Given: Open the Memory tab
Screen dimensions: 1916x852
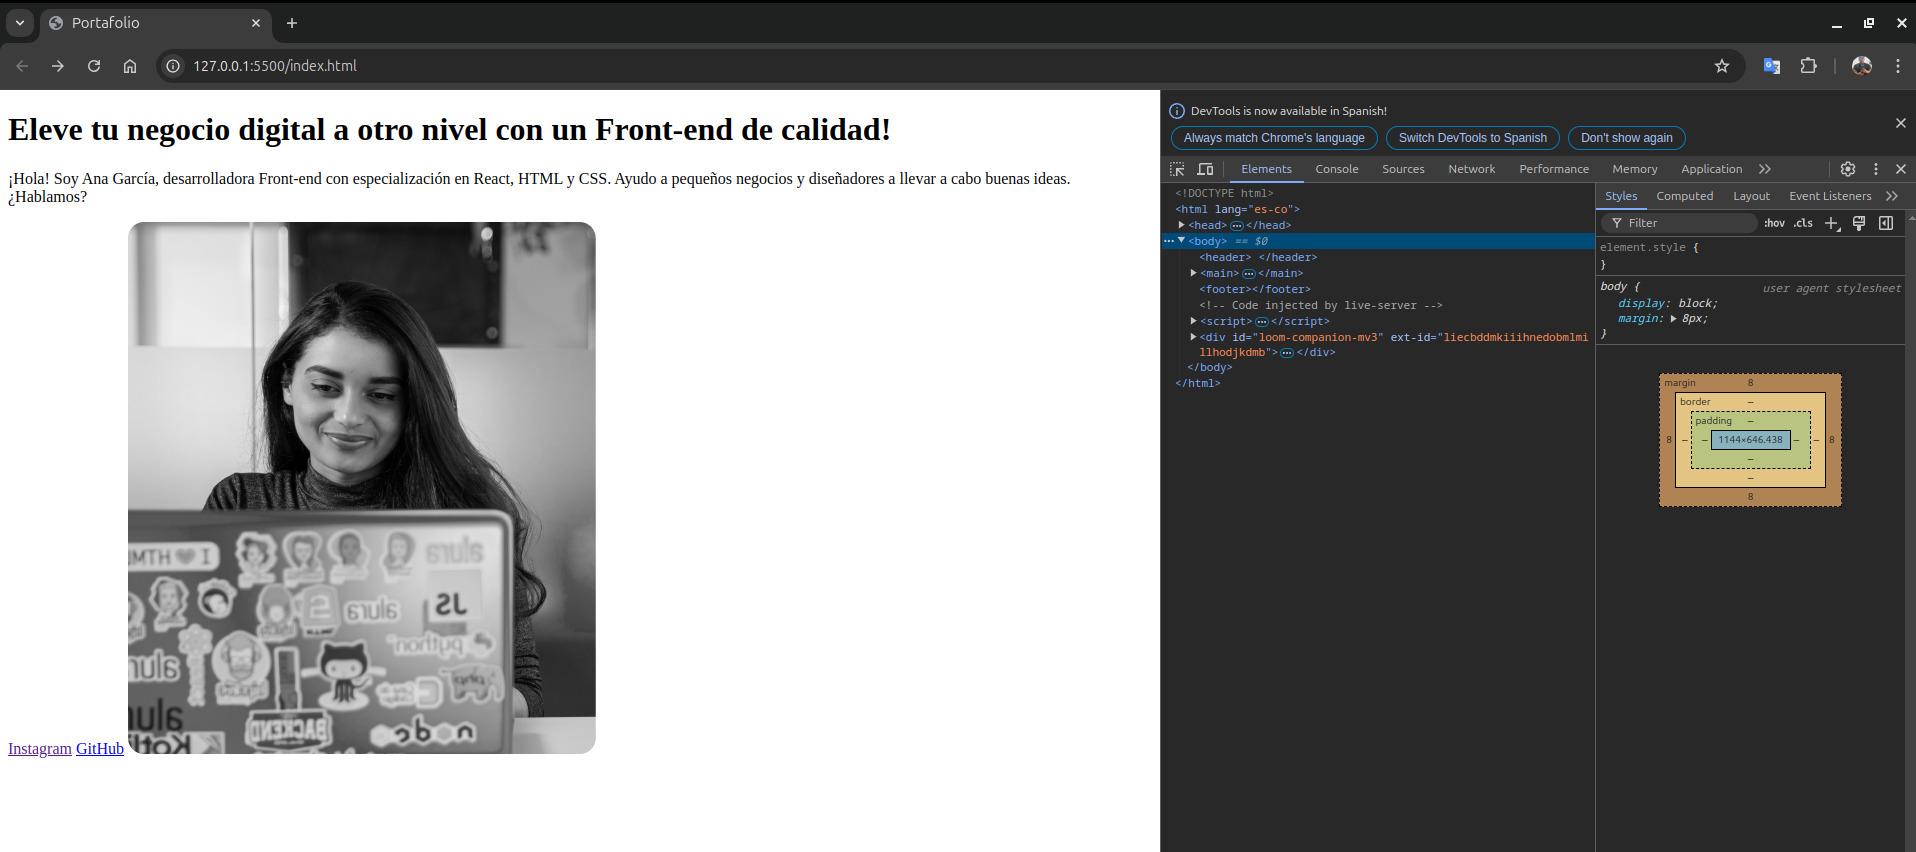Looking at the screenshot, I should tap(1635, 169).
